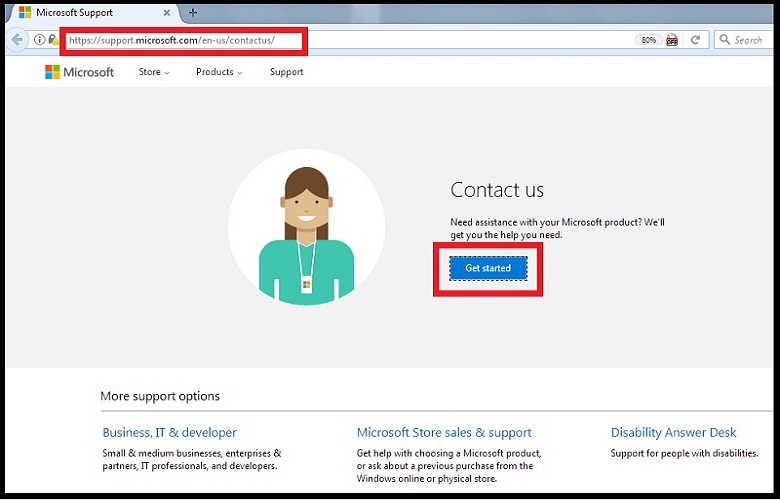Click the extension icon beside zoom level
780x500 pixels.
[672, 40]
